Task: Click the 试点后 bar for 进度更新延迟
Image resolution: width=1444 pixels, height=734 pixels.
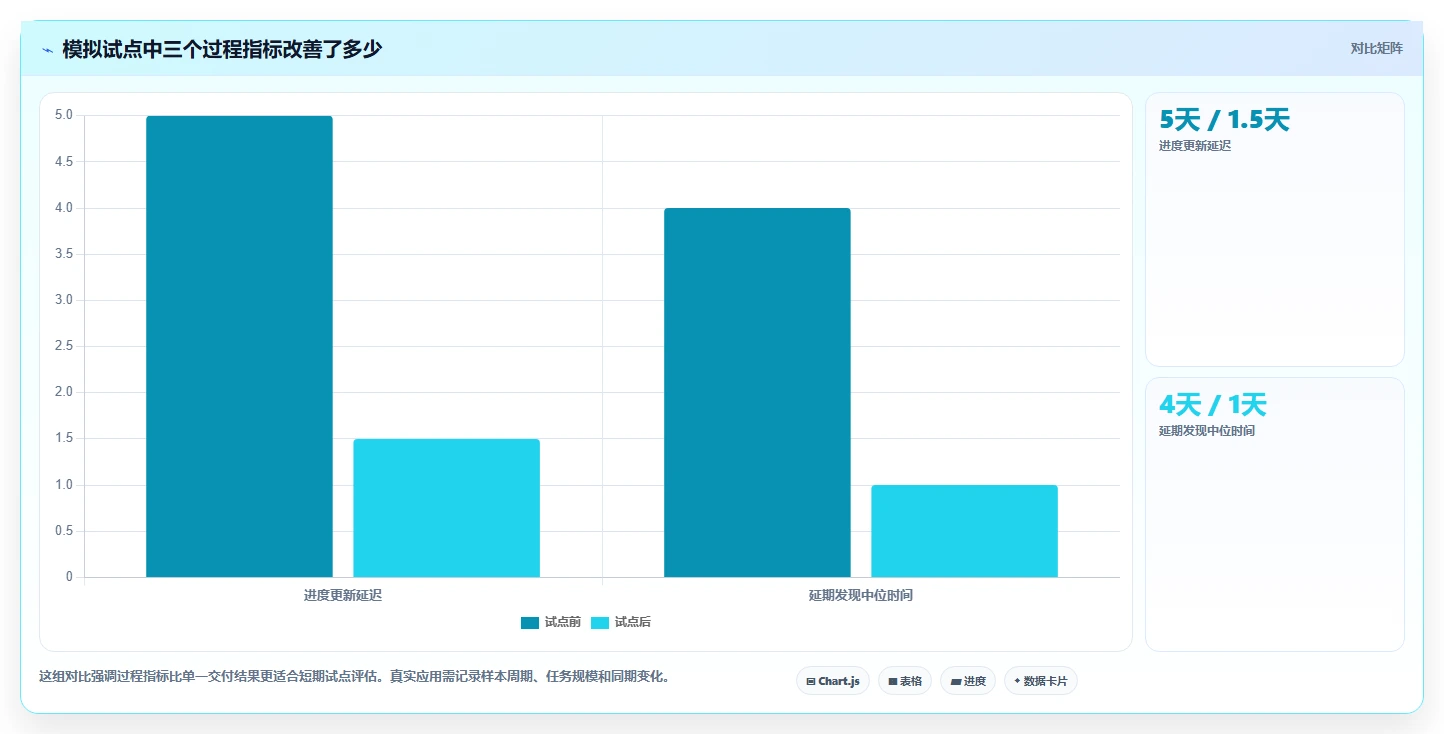Action: click(x=446, y=508)
